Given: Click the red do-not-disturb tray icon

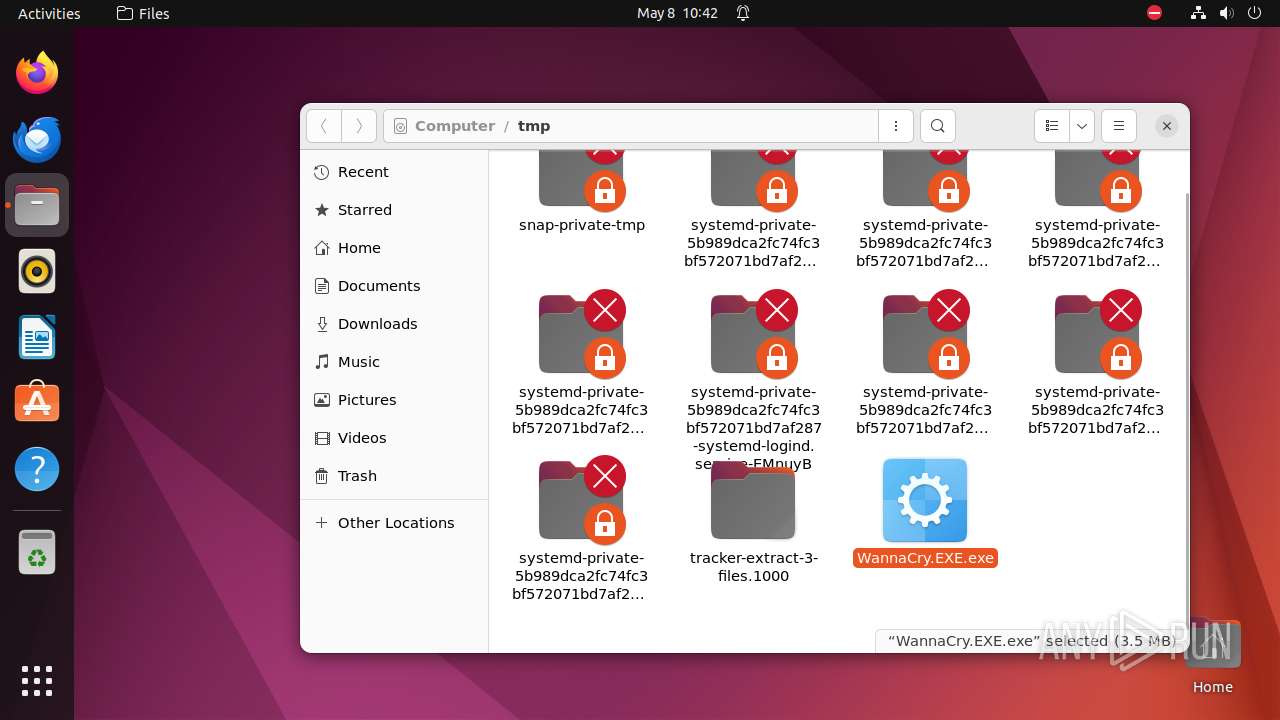Looking at the screenshot, I should [x=1154, y=13].
